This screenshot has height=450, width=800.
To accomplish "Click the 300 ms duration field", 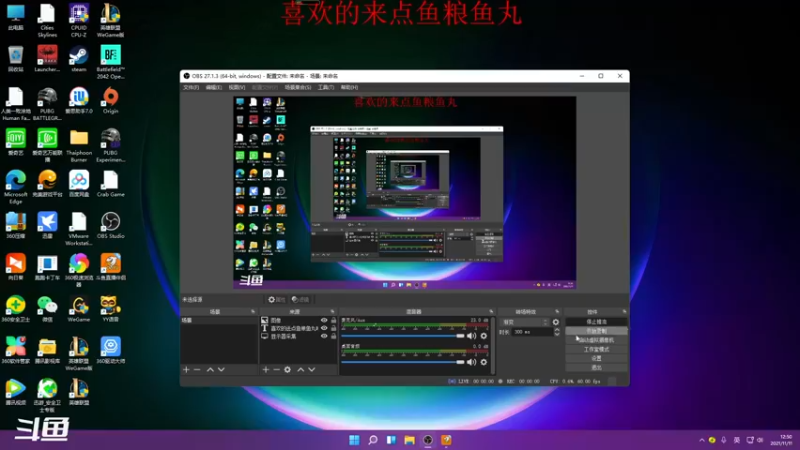I will (532, 332).
